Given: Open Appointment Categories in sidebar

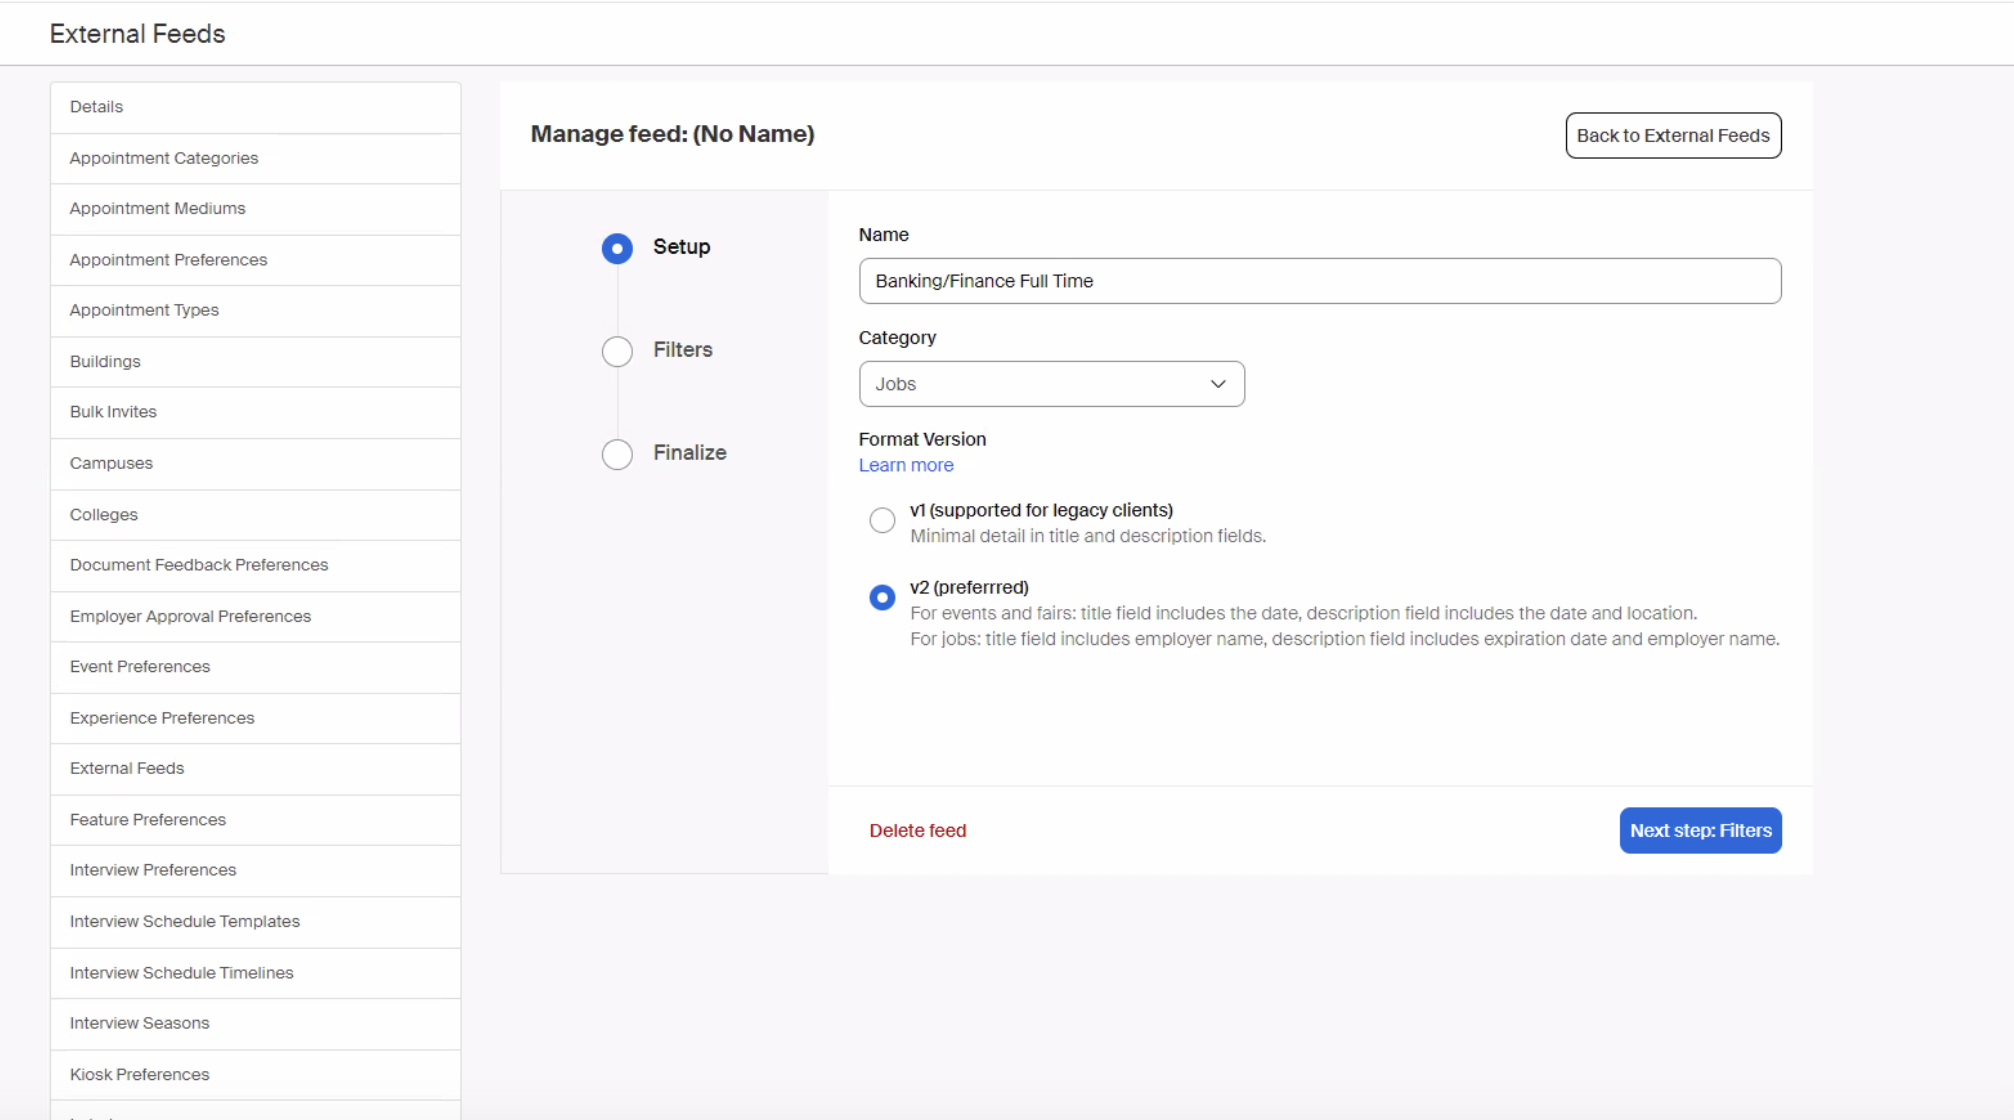Looking at the screenshot, I should click(164, 158).
